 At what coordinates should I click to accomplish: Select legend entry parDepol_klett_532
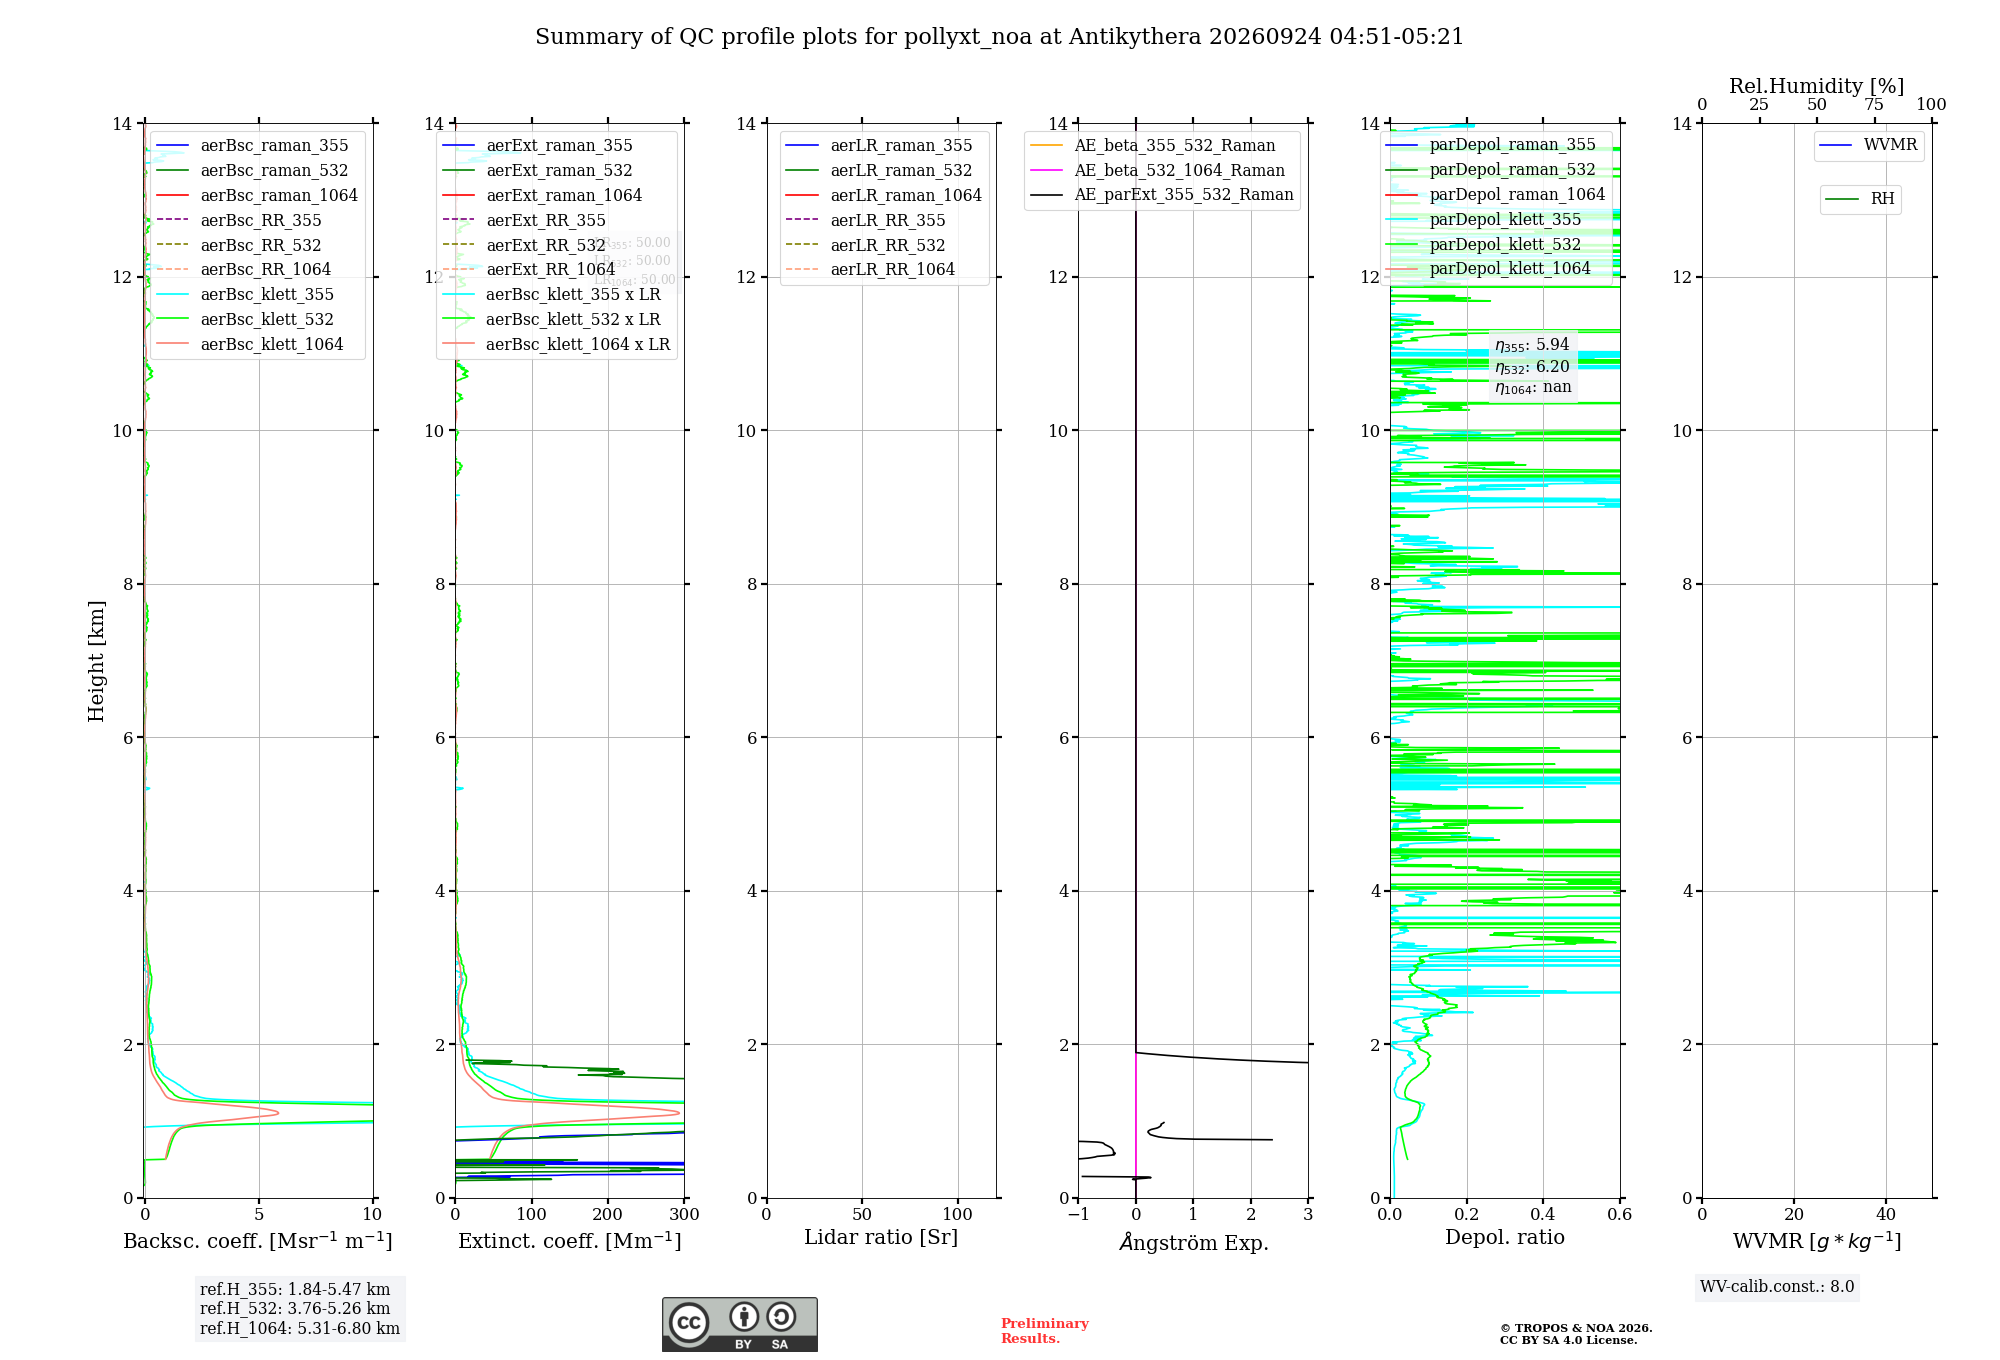tap(1484, 245)
